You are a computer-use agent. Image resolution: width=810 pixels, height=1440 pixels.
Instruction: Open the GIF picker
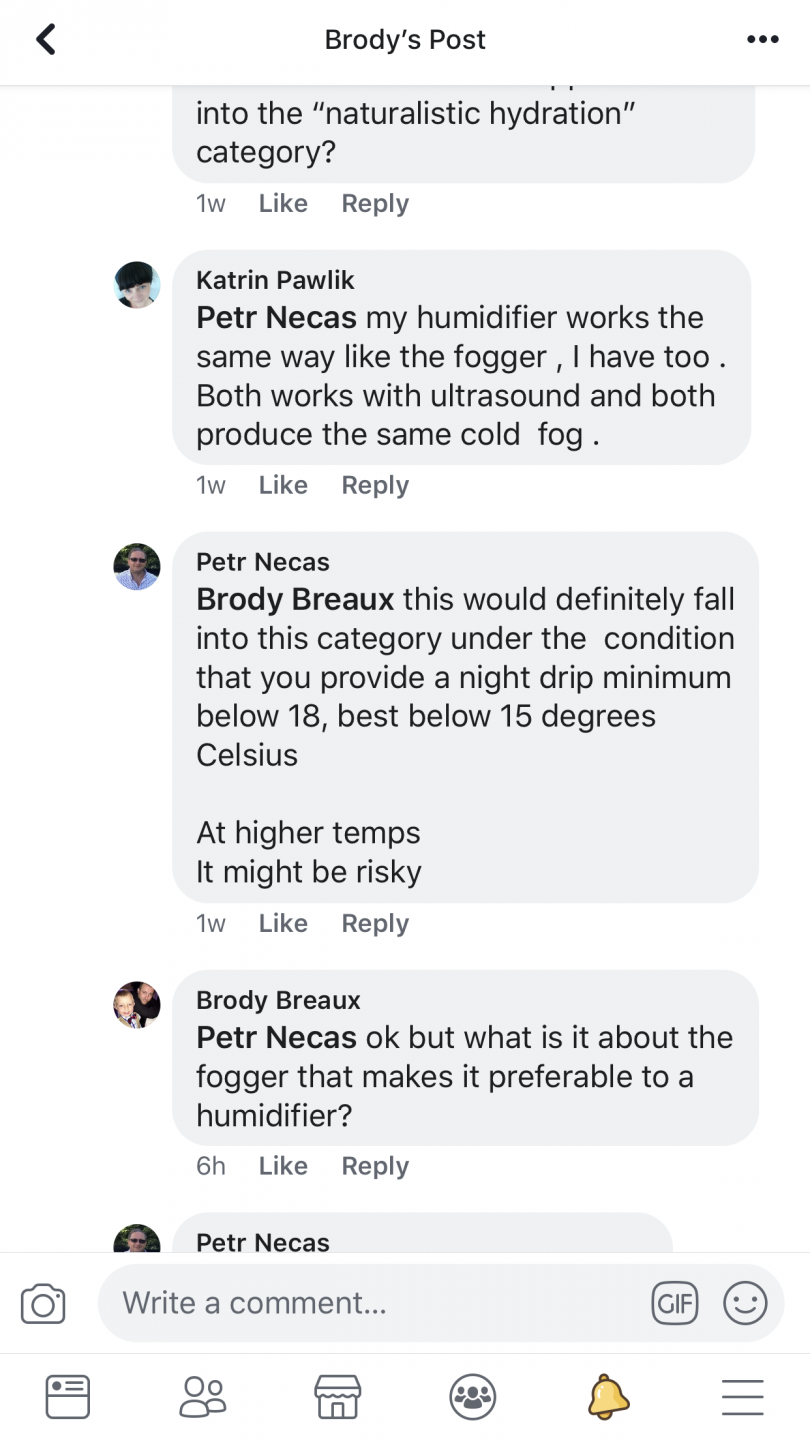pyautogui.click(x=674, y=1303)
